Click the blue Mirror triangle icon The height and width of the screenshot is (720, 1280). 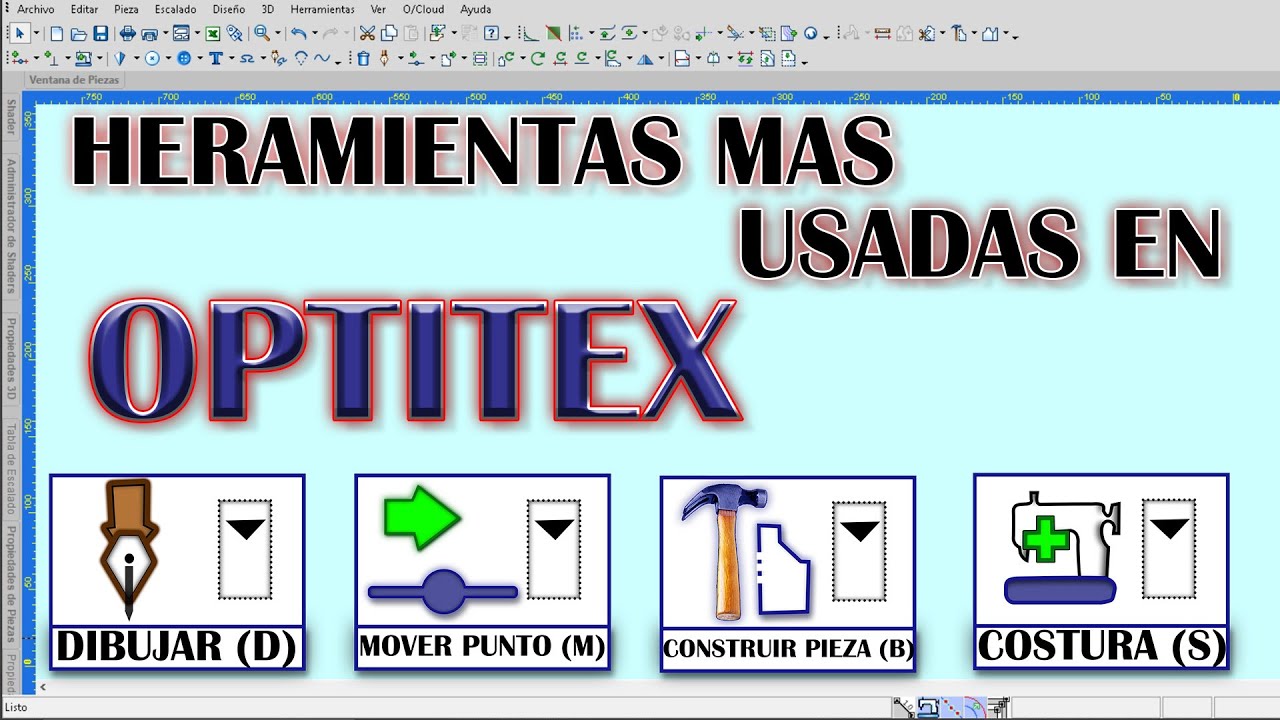click(x=645, y=58)
